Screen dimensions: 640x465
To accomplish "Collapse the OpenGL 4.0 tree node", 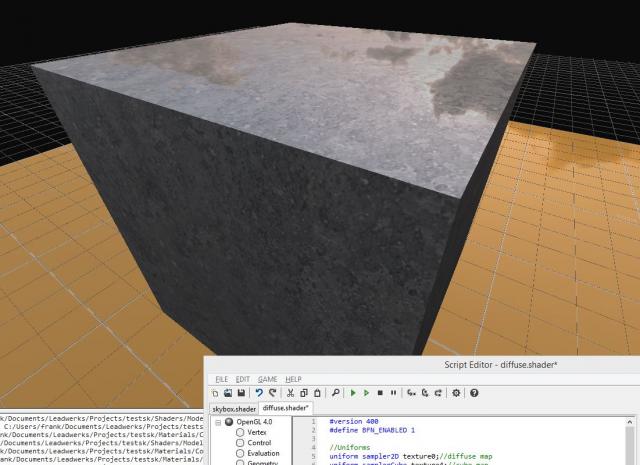I will pos(217,422).
